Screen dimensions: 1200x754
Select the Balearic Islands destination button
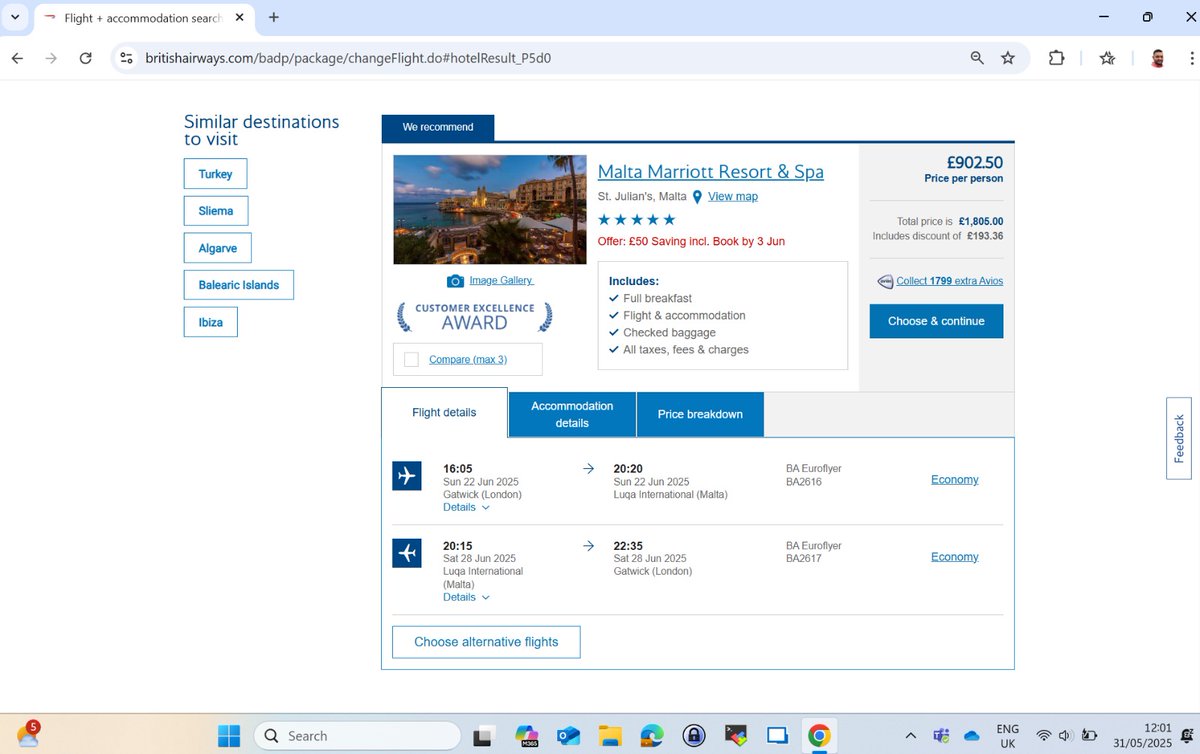[x=239, y=285]
